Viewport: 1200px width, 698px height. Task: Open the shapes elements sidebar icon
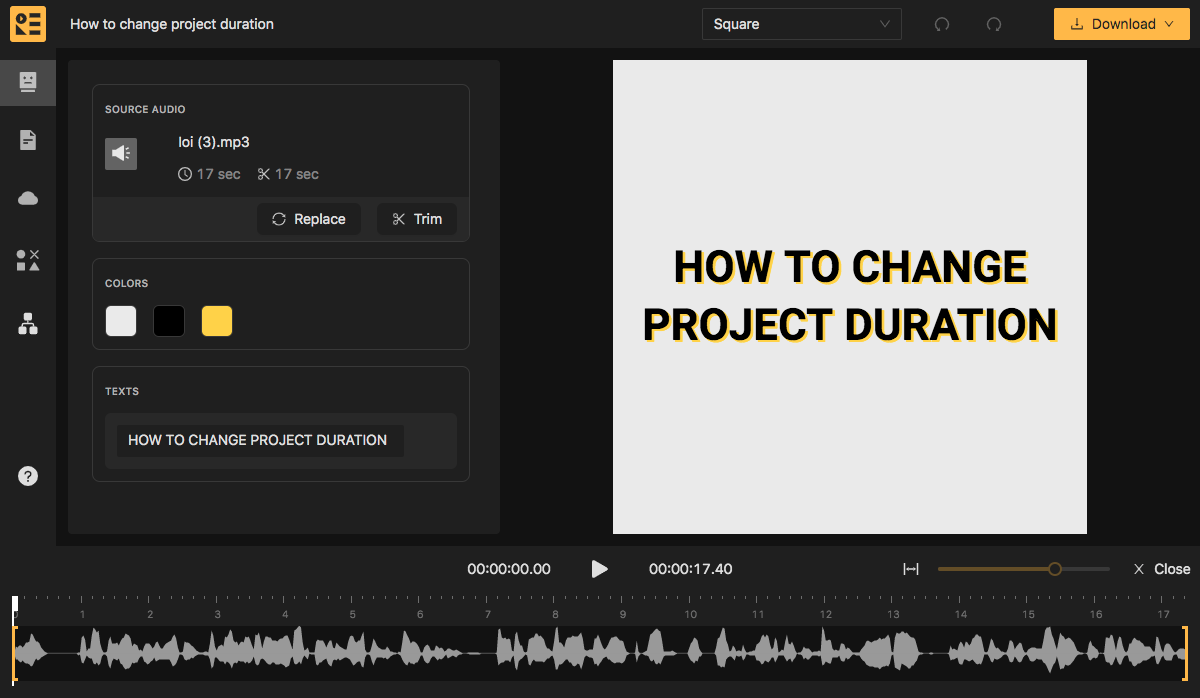point(28,260)
